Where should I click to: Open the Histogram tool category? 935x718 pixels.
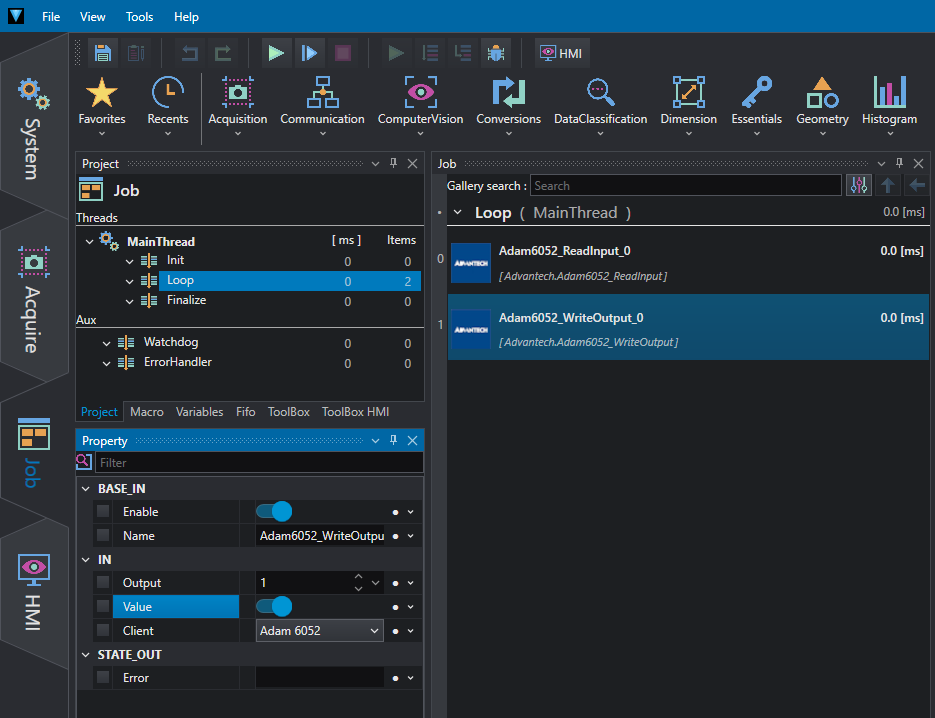click(889, 102)
